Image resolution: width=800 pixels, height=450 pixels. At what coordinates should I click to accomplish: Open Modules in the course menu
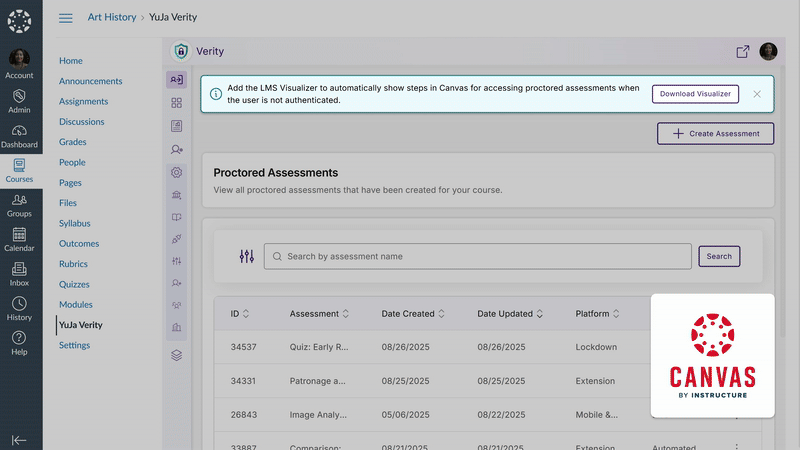[x=76, y=305]
